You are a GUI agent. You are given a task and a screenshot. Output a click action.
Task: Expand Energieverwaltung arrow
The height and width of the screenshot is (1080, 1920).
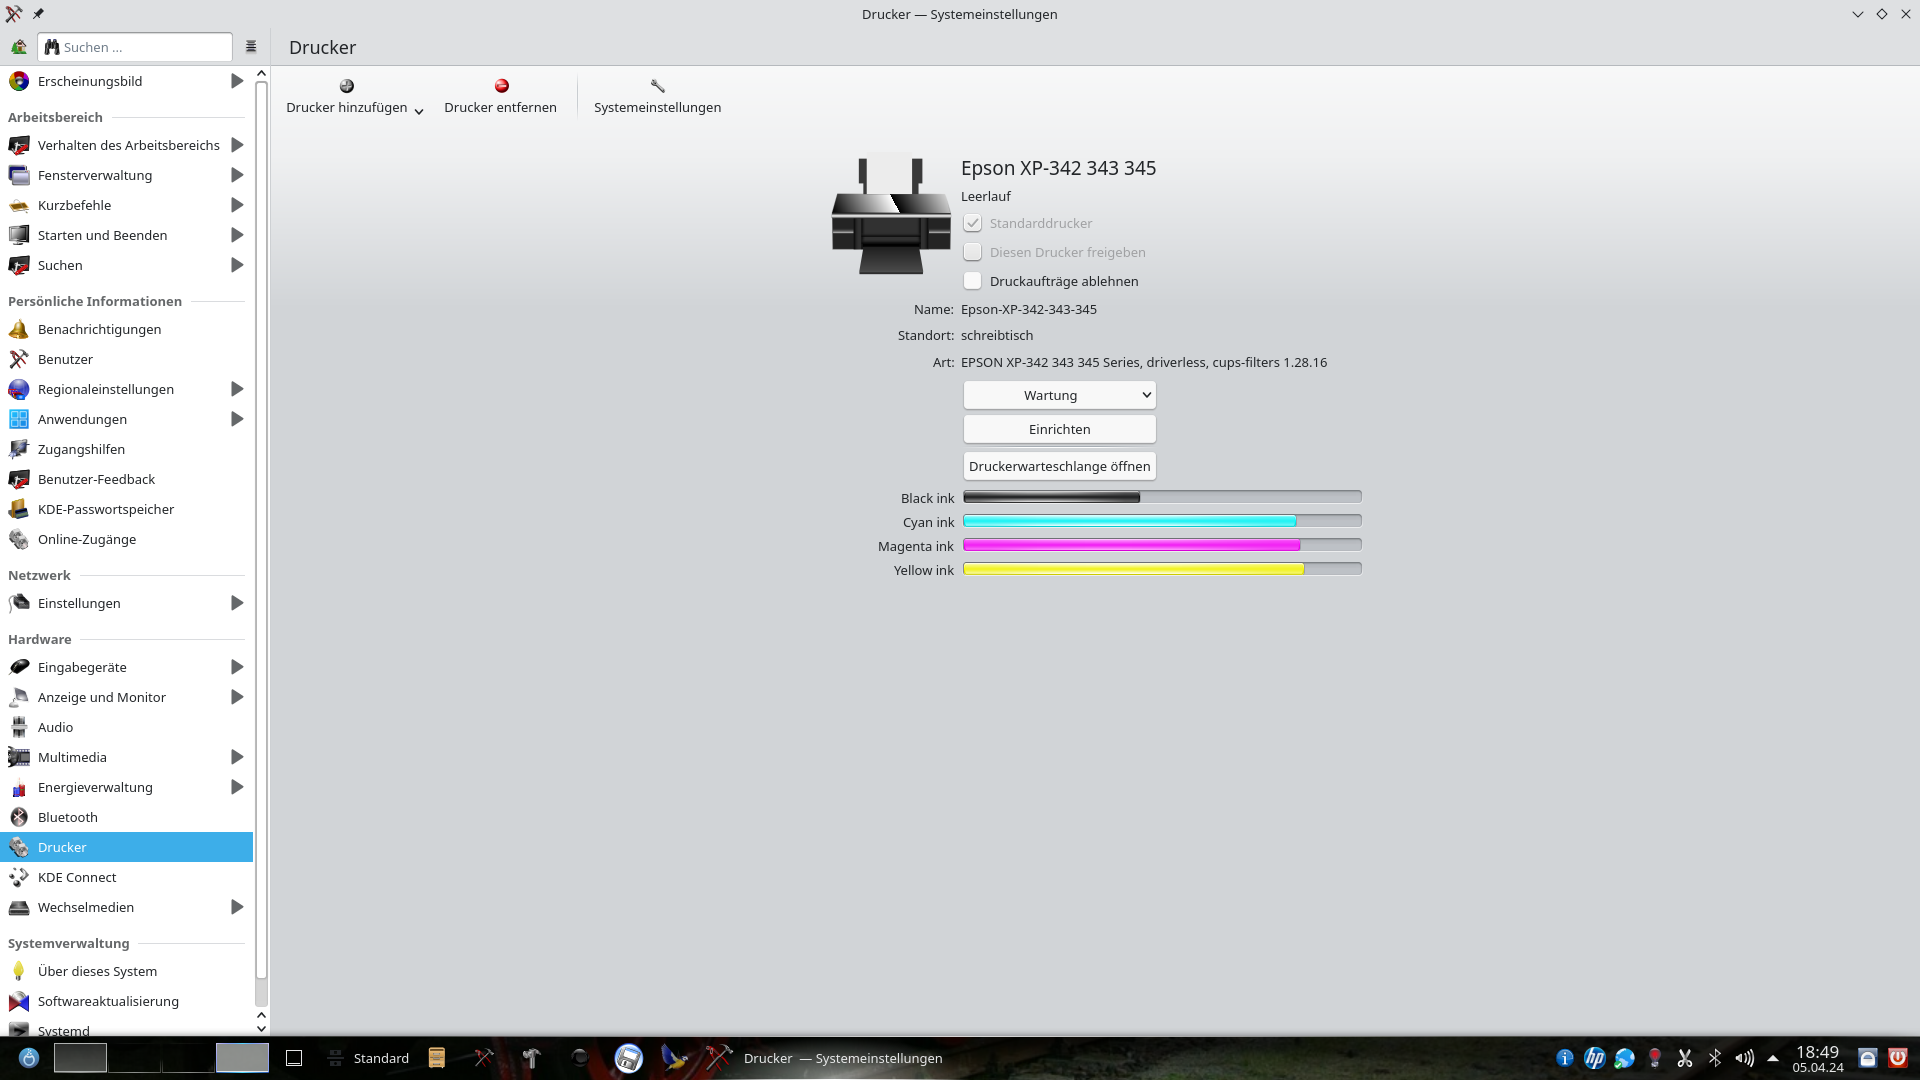coord(237,787)
